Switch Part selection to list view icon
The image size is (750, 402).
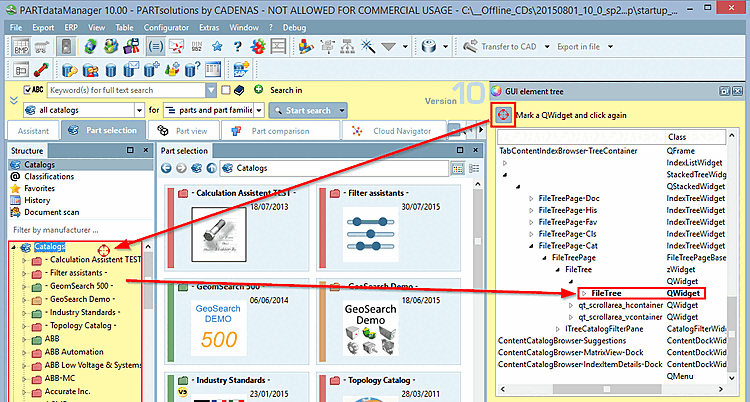click(474, 168)
